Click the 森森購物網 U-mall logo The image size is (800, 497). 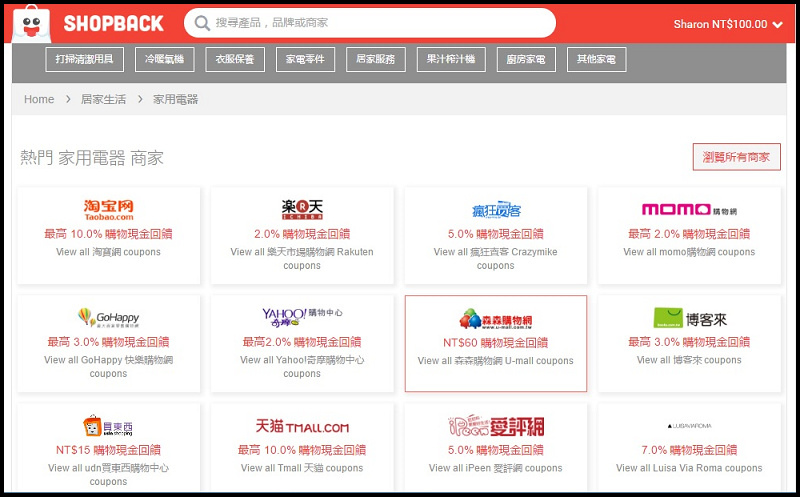[x=496, y=318]
